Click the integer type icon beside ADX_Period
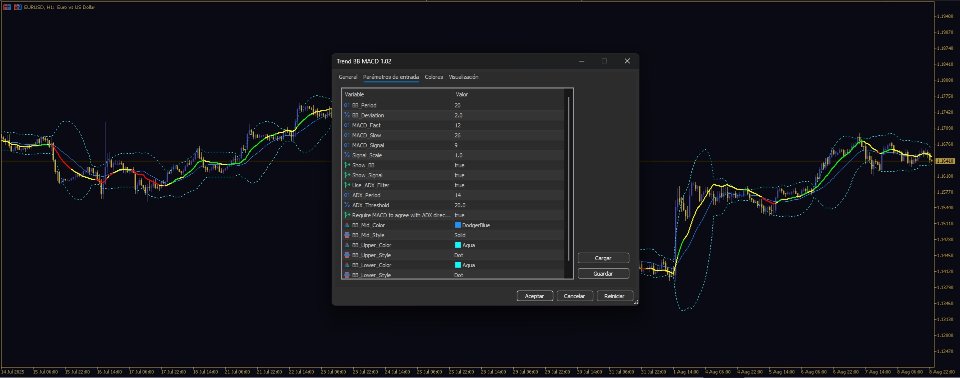The width and height of the screenshot is (960, 378). coord(347,195)
